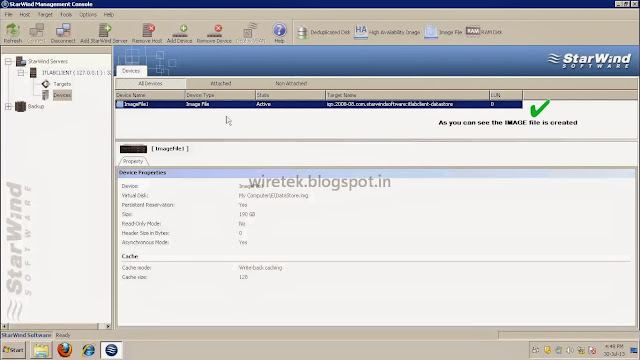Screen dimensions: 640x360
Task: Sort by Device Name column
Action: click(150, 95)
